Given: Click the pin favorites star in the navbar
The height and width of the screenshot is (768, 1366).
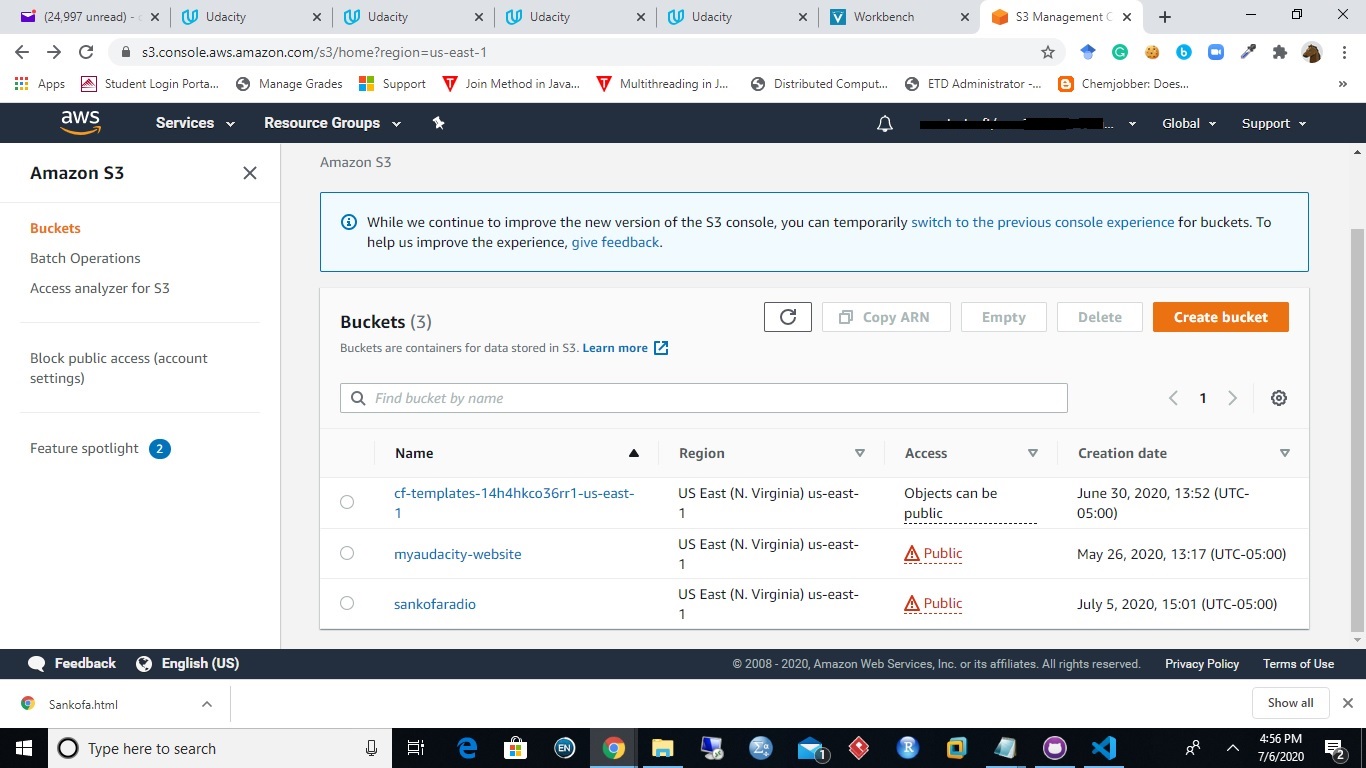Looking at the screenshot, I should [437, 122].
